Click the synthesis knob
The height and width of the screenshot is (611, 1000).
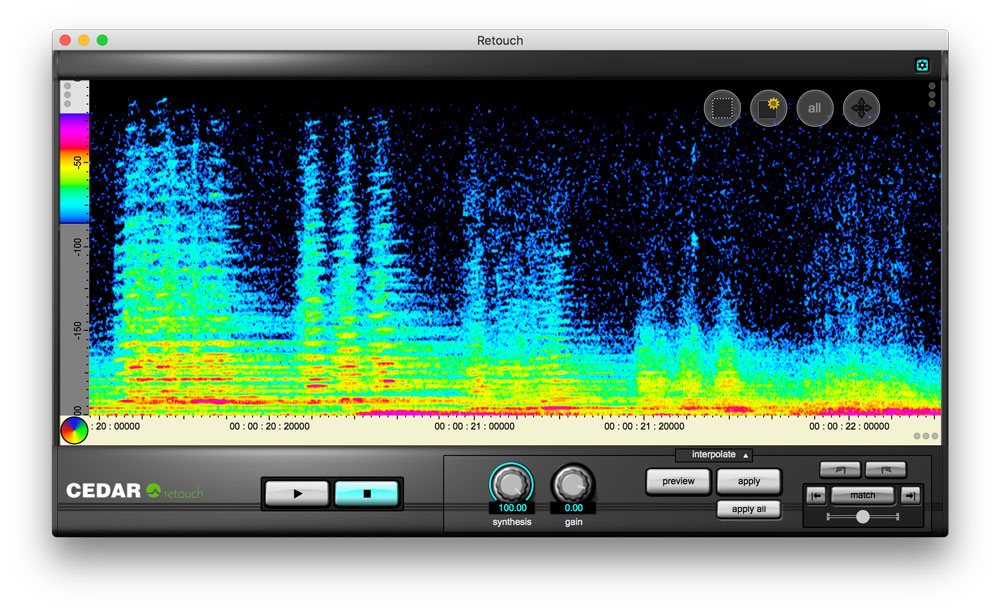pyautogui.click(x=511, y=484)
